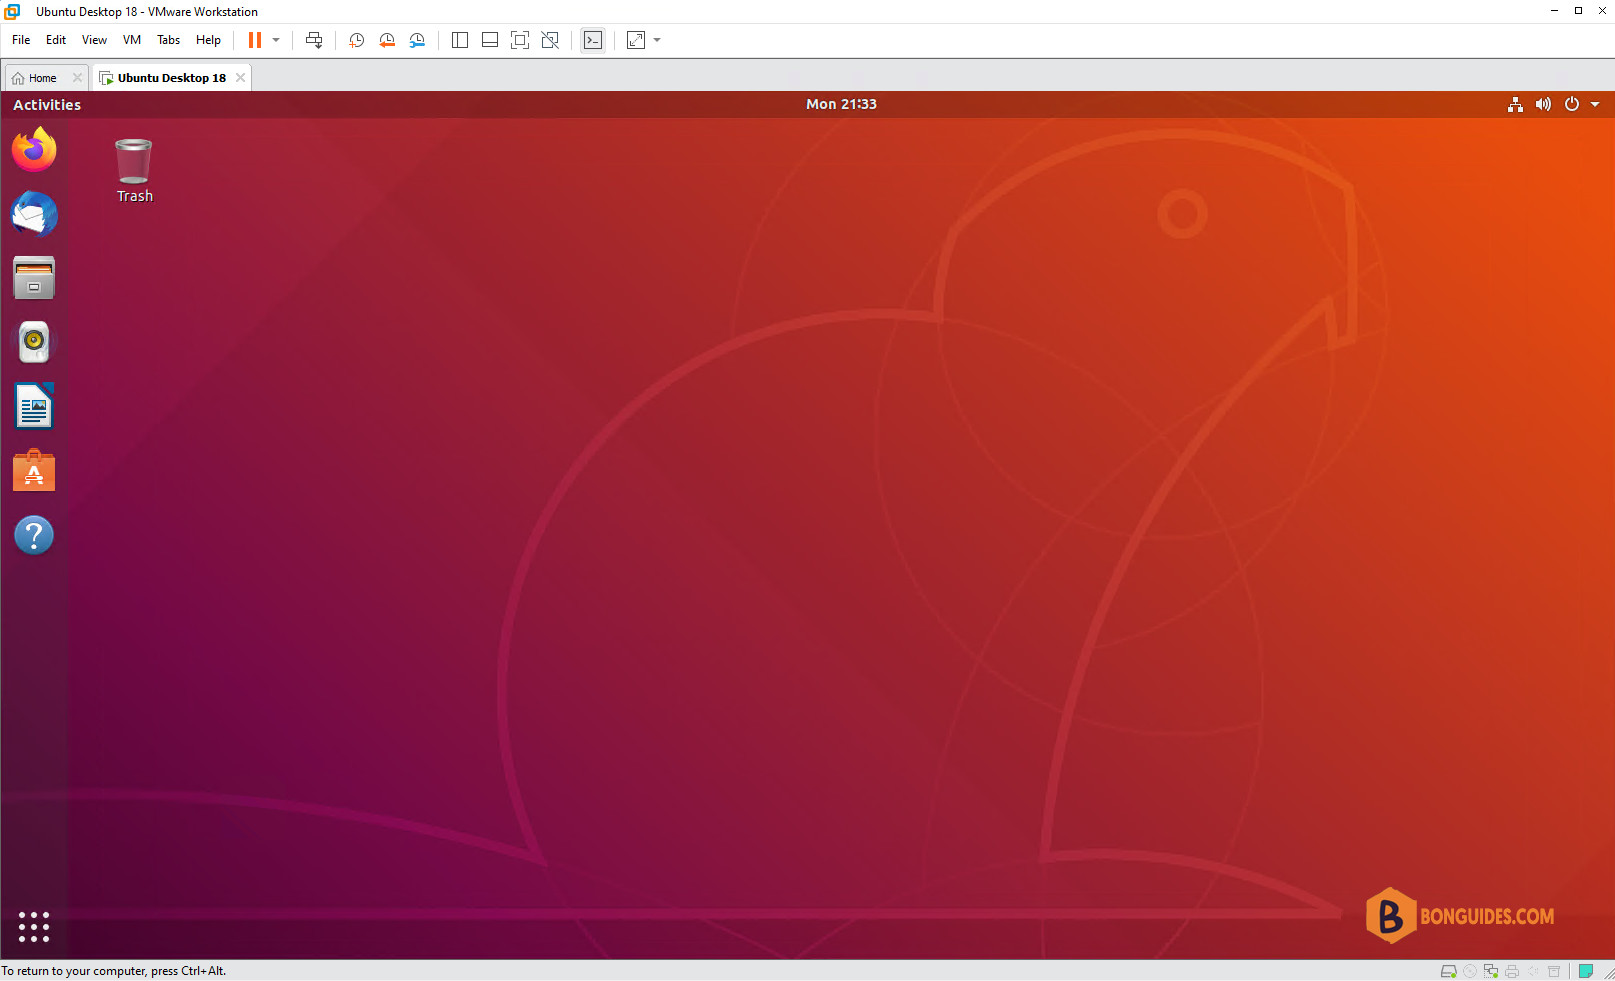This screenshot has width=1615, height=981.
Task: Open the File menu
Action: point(21,40)
